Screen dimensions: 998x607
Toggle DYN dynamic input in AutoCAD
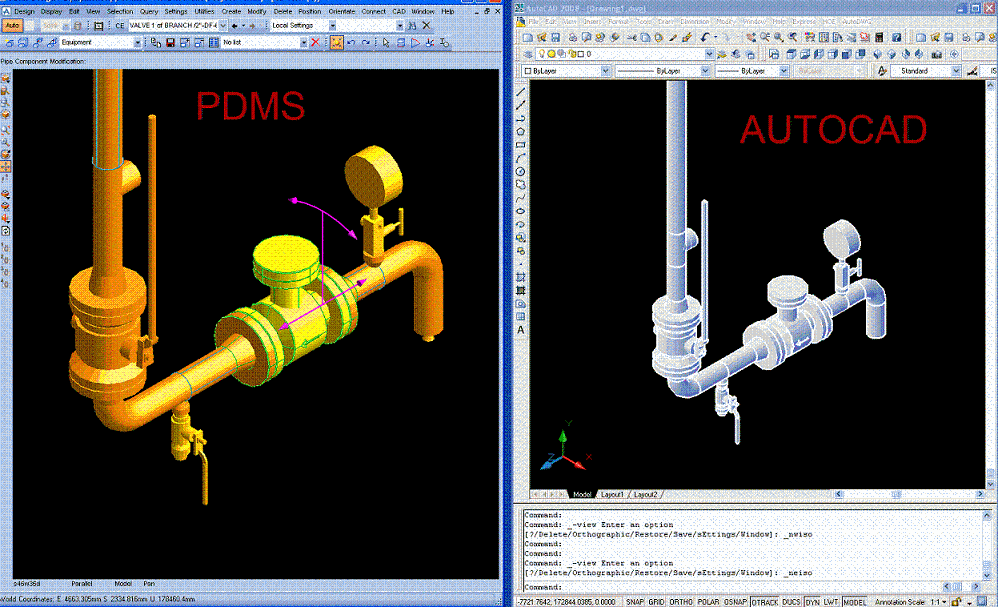(812, 602)
